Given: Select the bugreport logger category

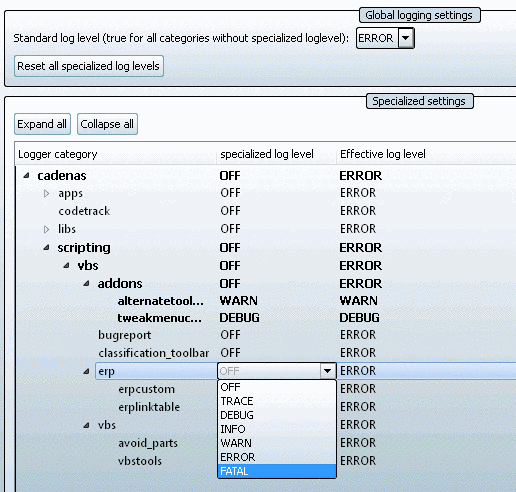Looking at the screenshot, I should tap(125, 335).
